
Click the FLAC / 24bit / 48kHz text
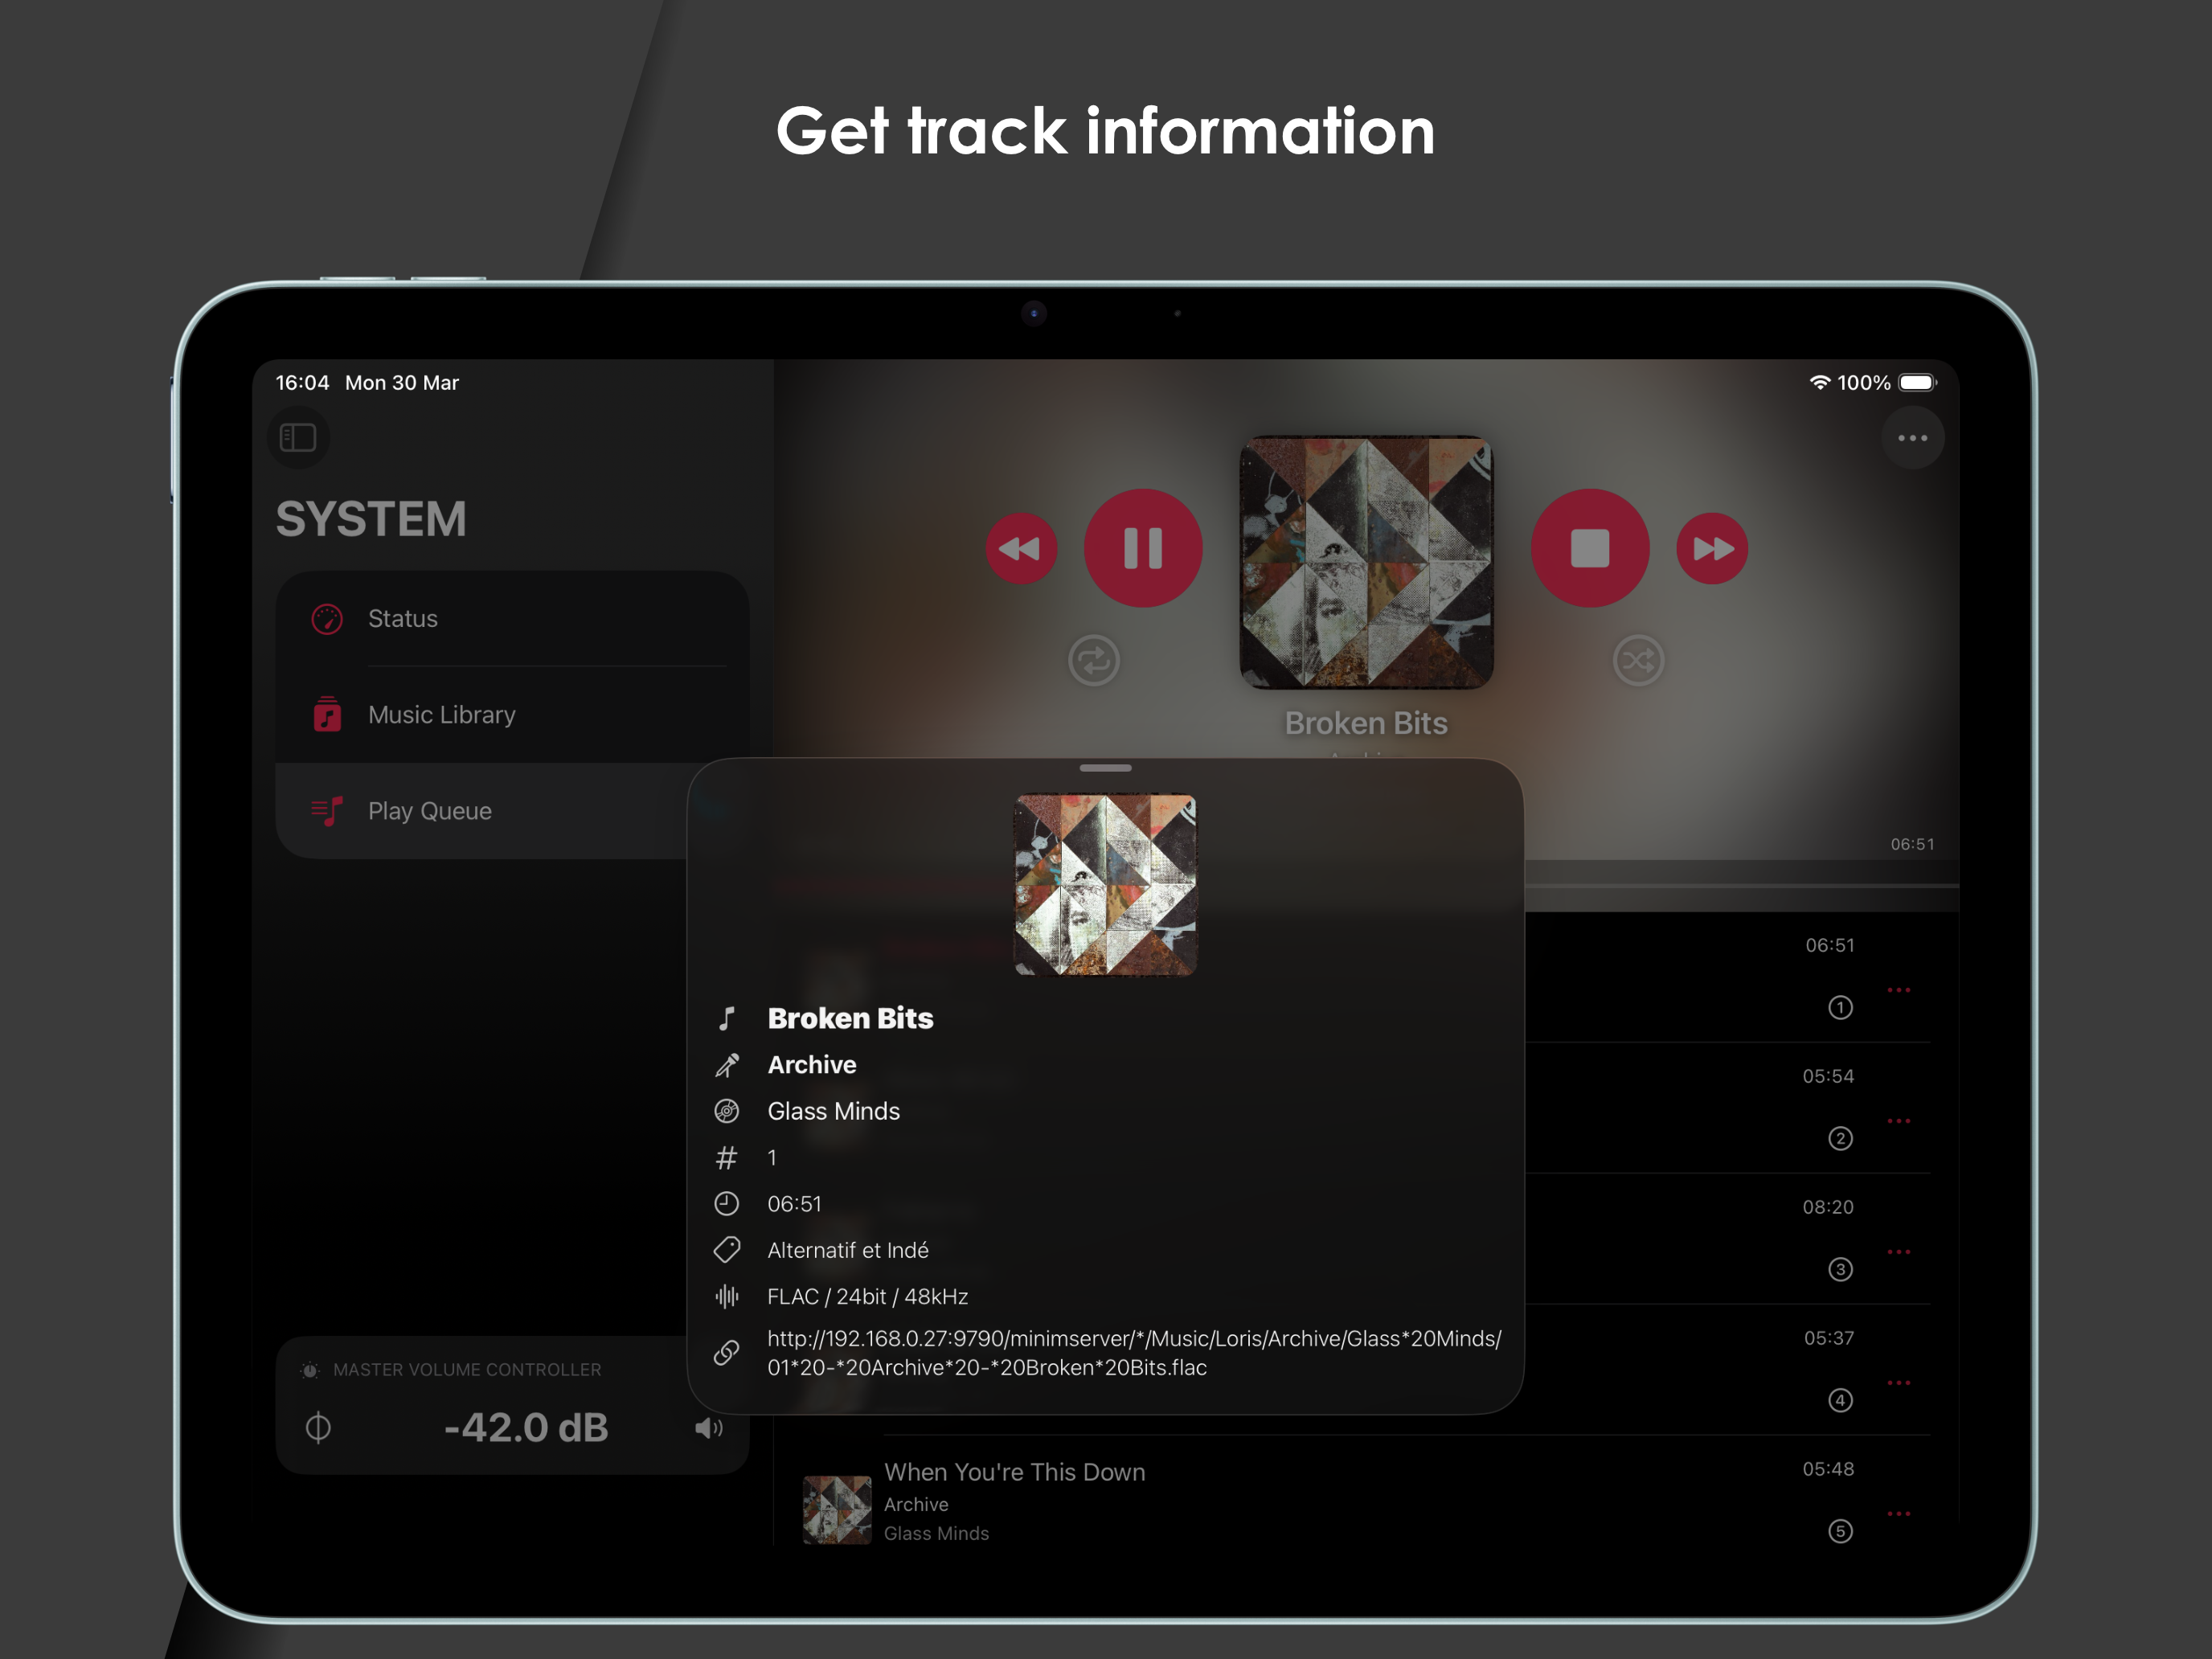tap(867, 1297)
